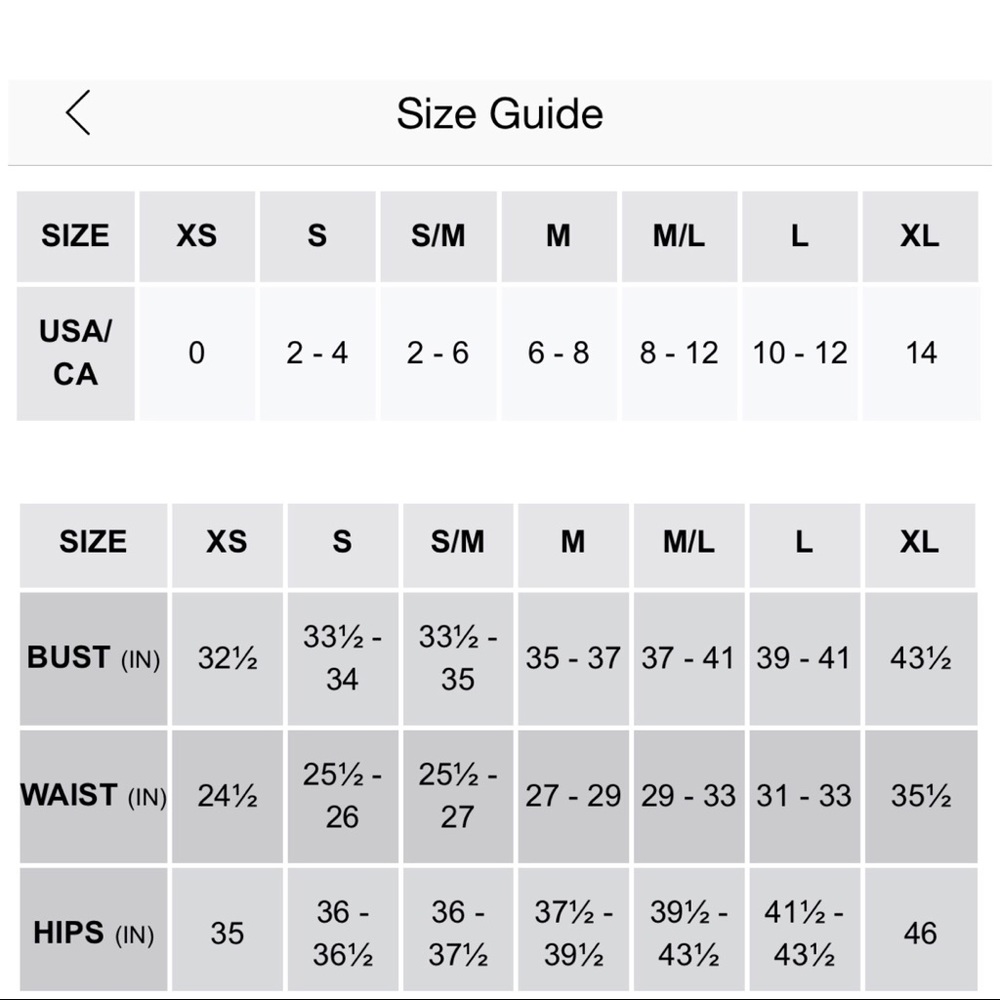Tap the 37½ - 39½ hips cell
The width and height of the screenshot is (1000, 1000).
click(x=573, y=933)
